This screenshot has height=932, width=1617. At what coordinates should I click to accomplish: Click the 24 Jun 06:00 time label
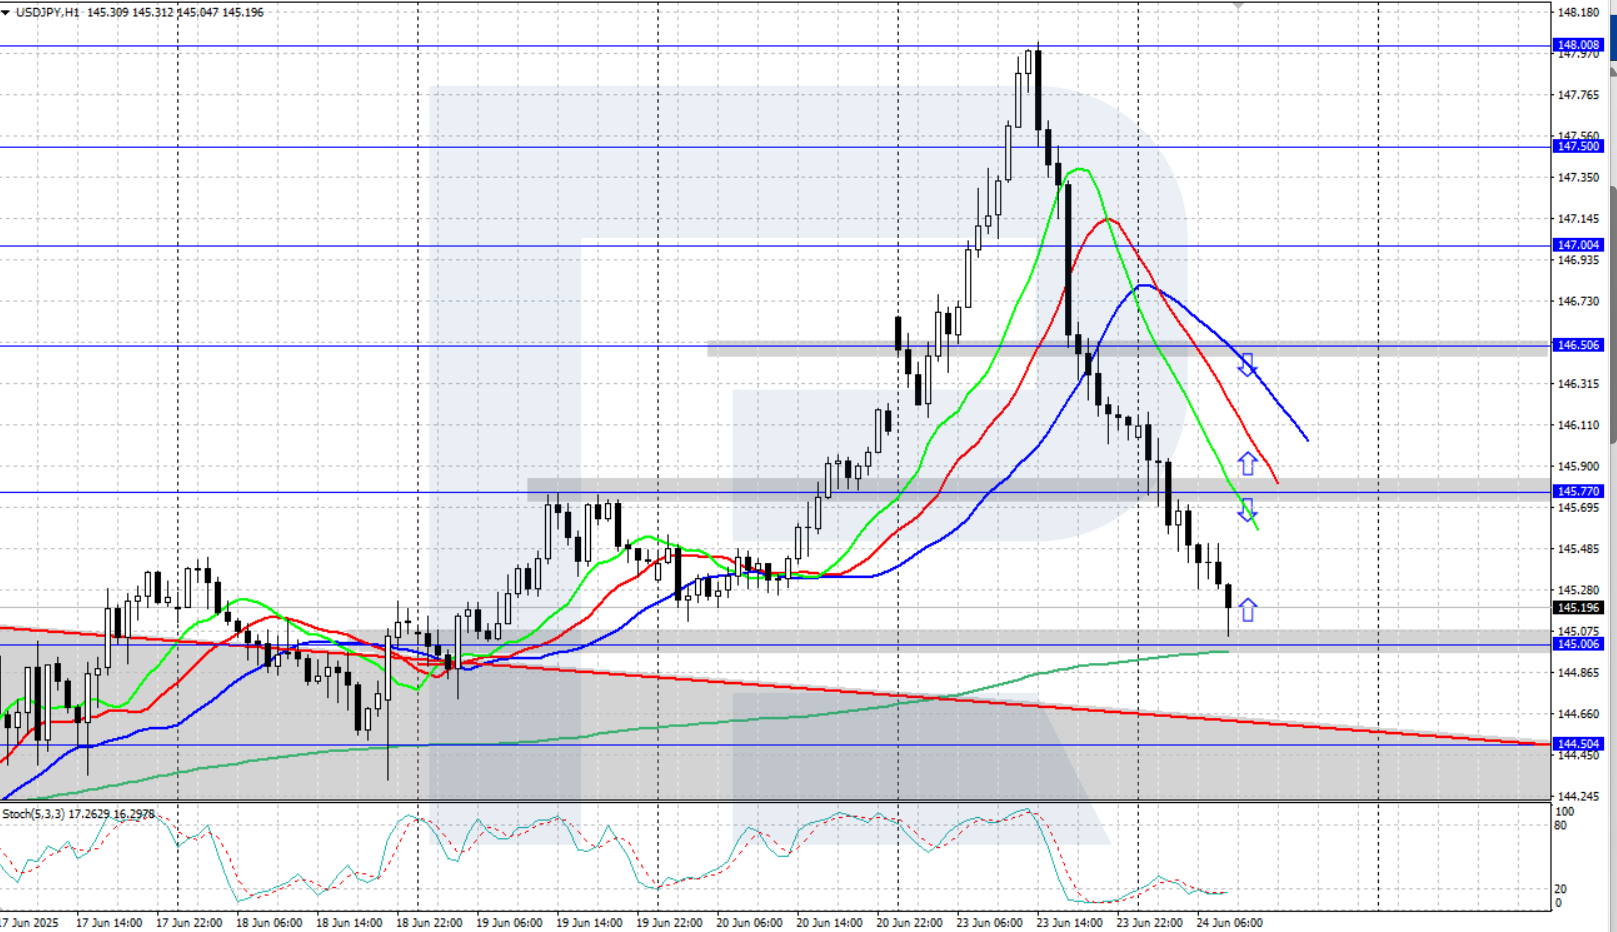(1229, 923)
